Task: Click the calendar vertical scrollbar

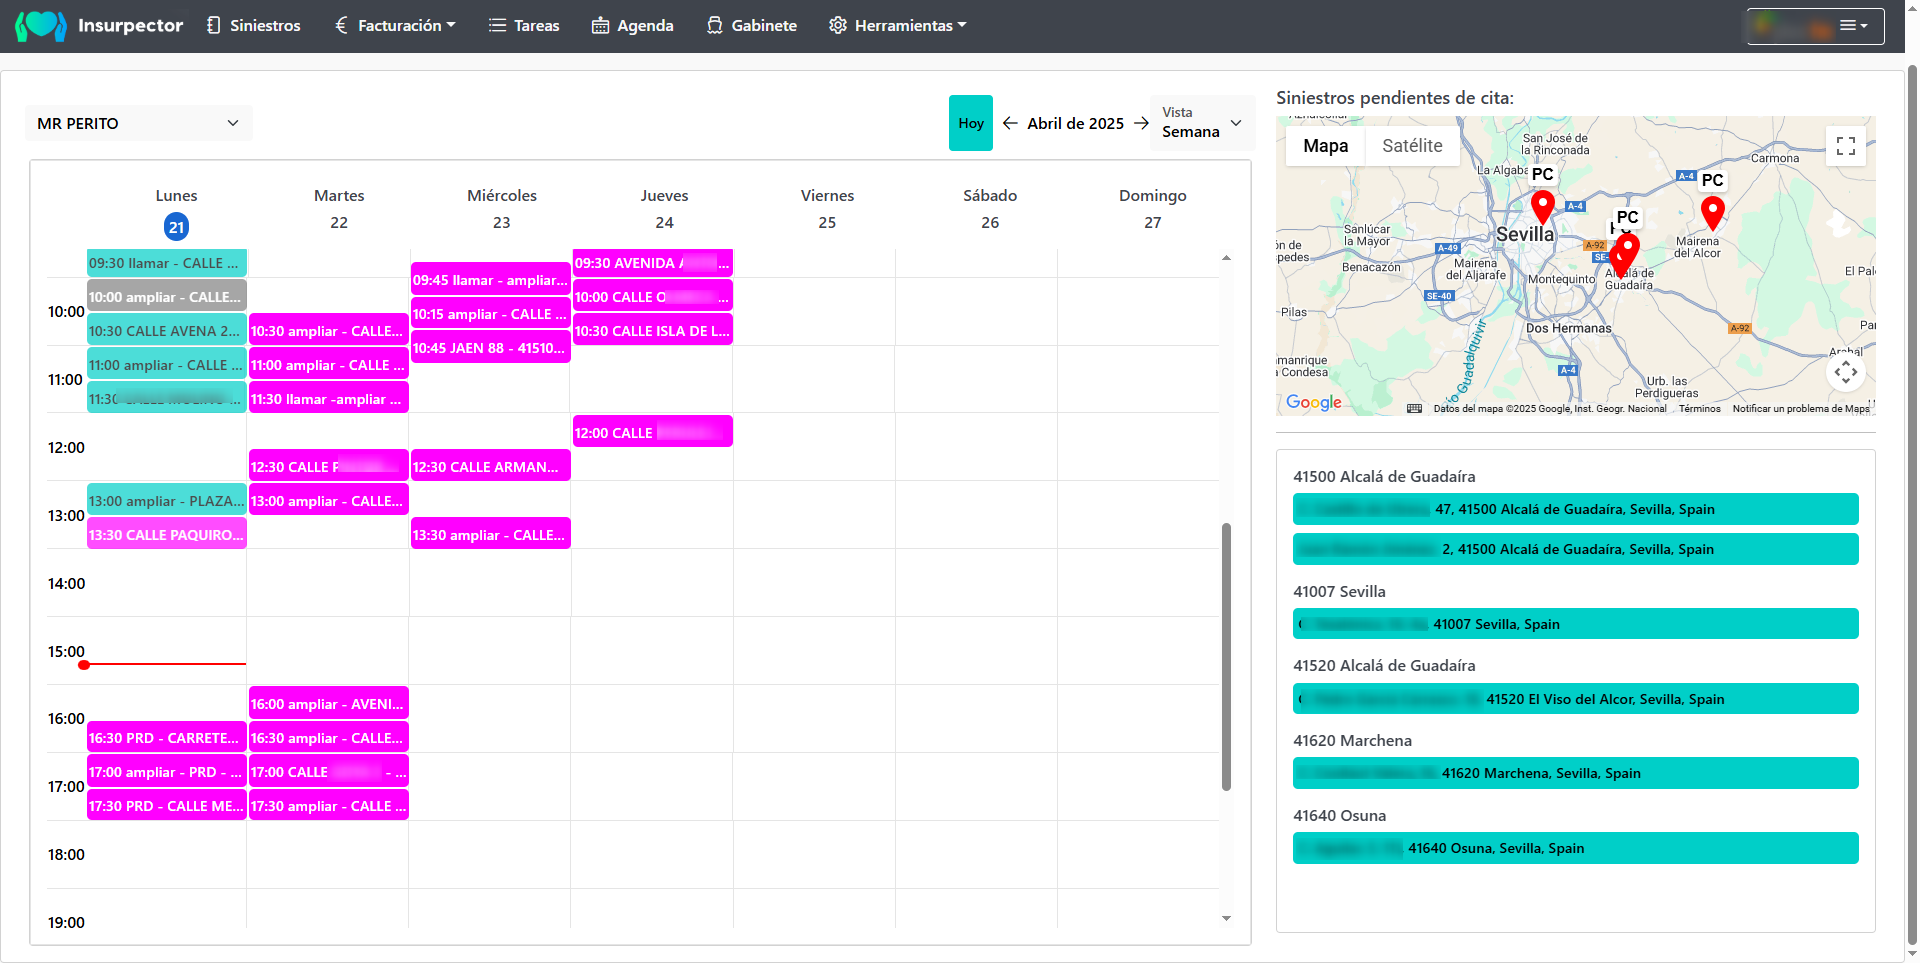Action: click(x=1226, y=656)
